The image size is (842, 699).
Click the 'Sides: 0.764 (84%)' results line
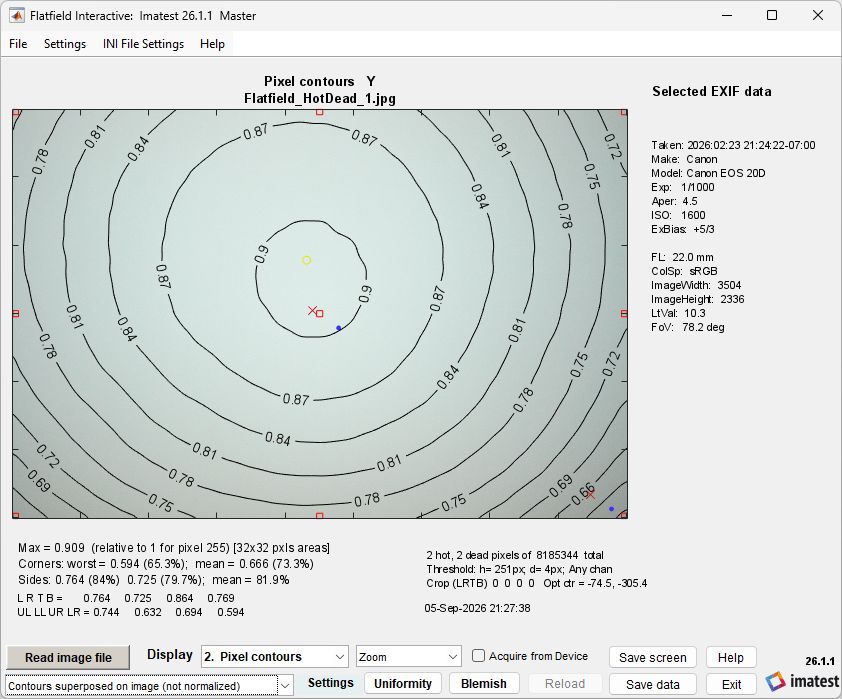[x=154, y=580]
